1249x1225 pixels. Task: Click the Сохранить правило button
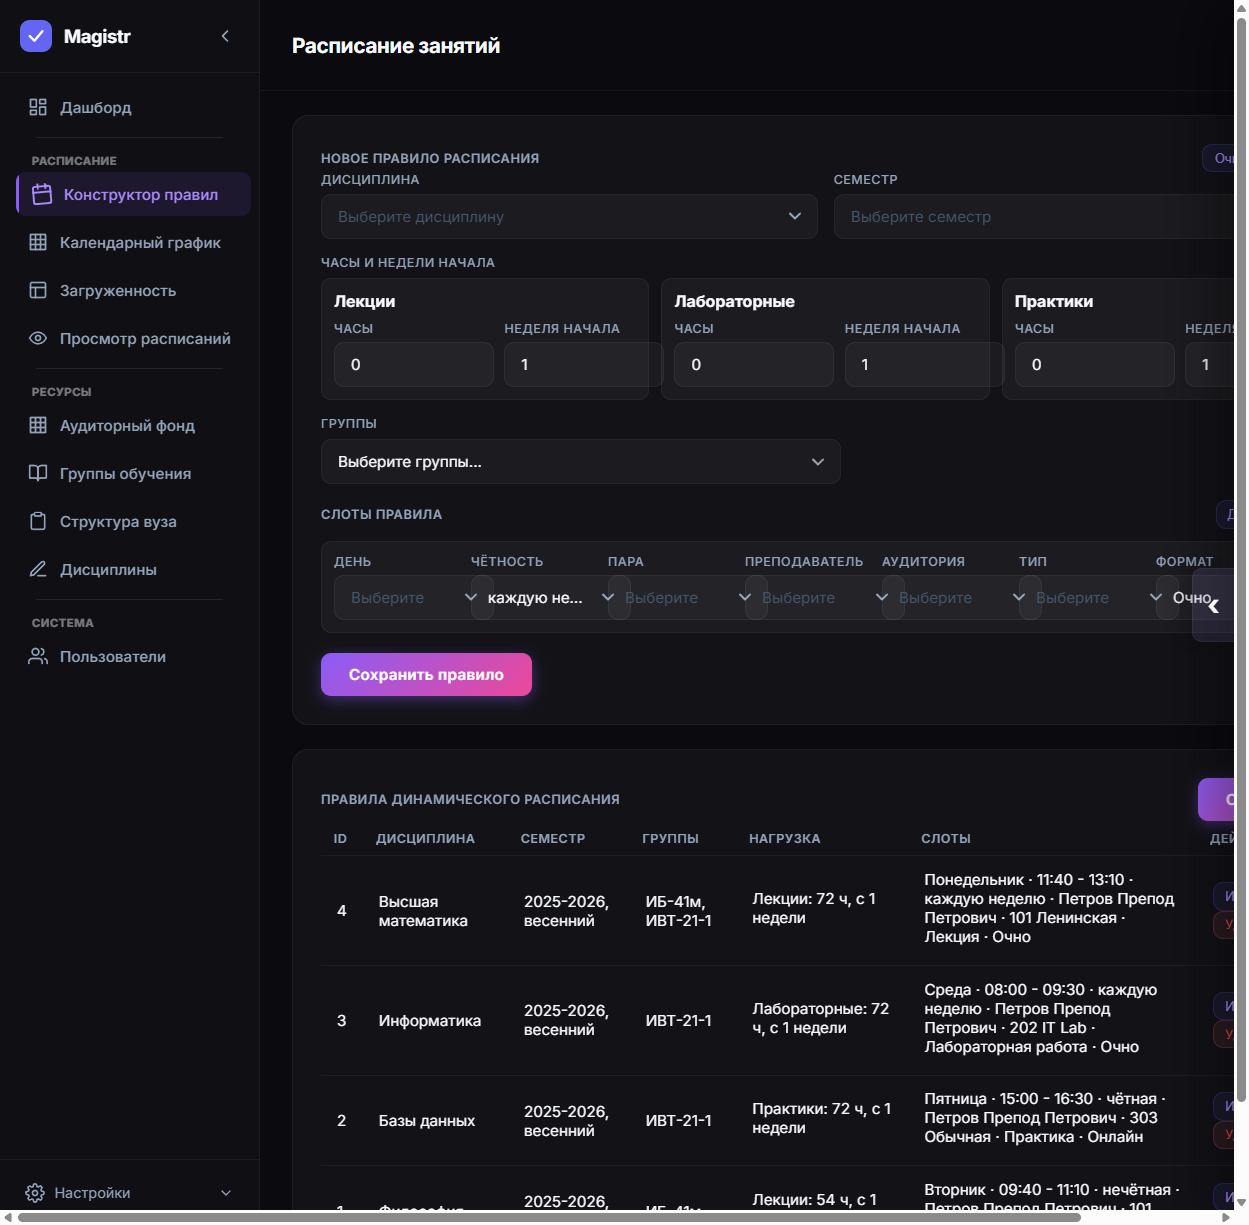coord(426,674)
